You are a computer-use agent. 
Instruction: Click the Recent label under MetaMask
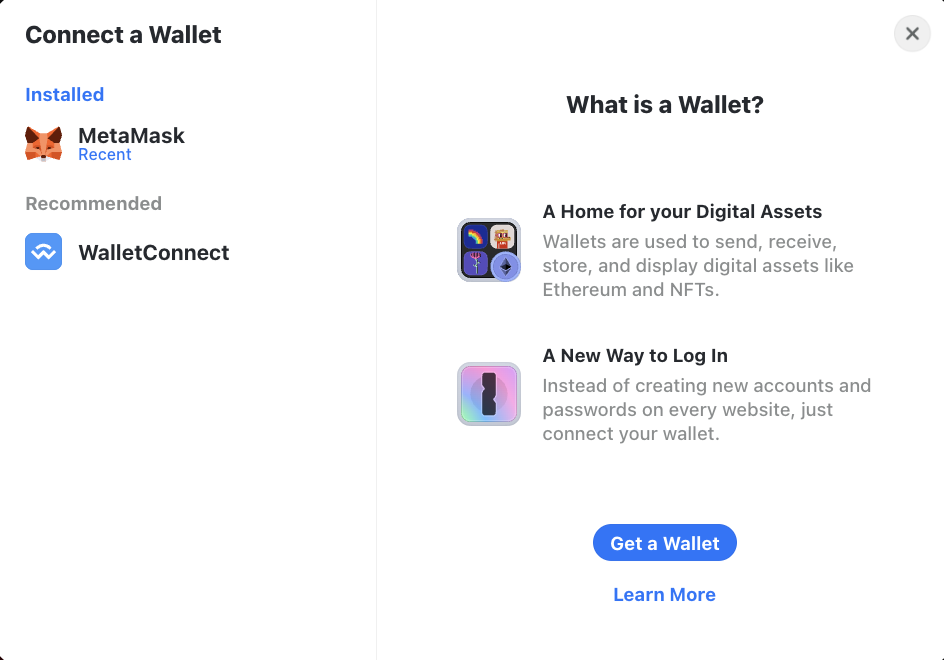[x=105, y=155]
